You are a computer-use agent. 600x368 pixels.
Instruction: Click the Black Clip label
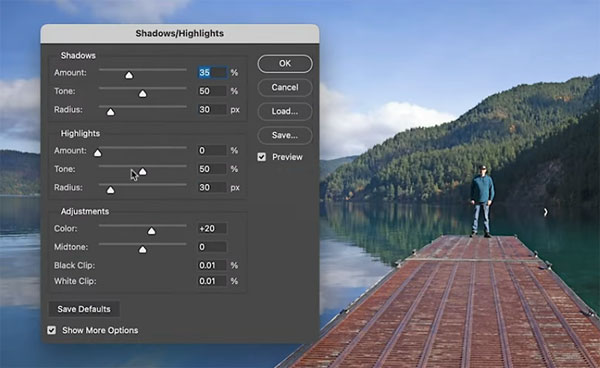point(74,265)
